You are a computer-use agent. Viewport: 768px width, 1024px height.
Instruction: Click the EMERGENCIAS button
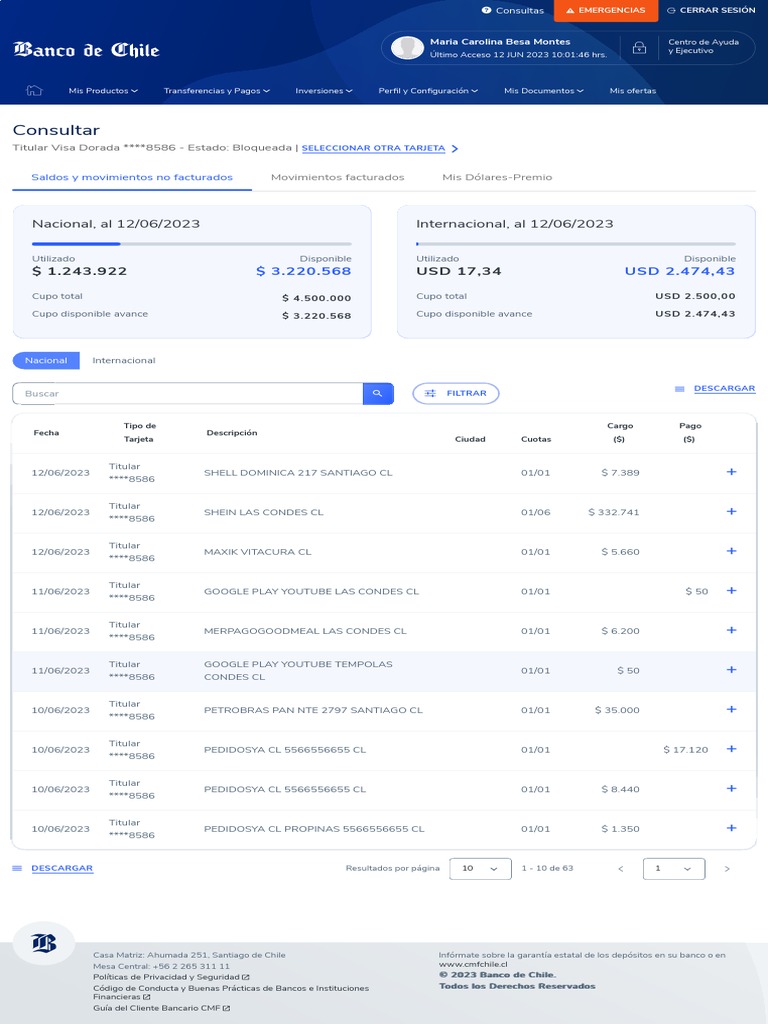(x=606, y=10)
